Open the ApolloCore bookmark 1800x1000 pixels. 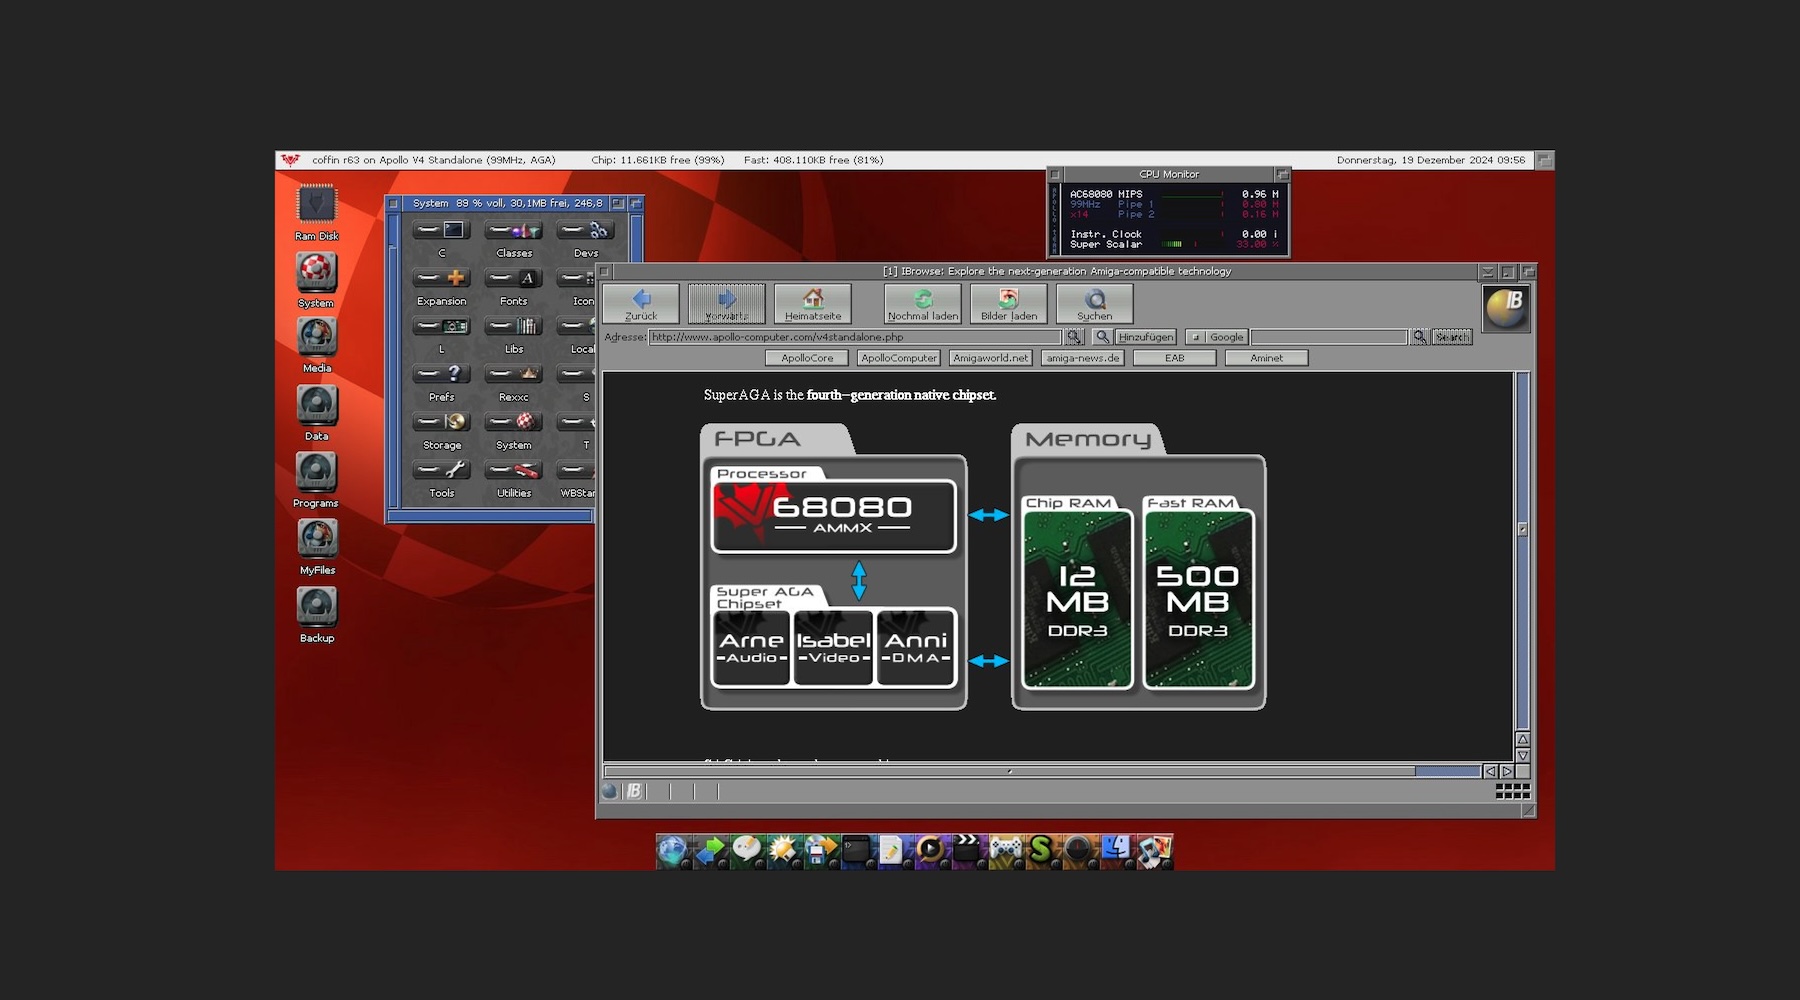pyautogui.click(x=807, y=358)
